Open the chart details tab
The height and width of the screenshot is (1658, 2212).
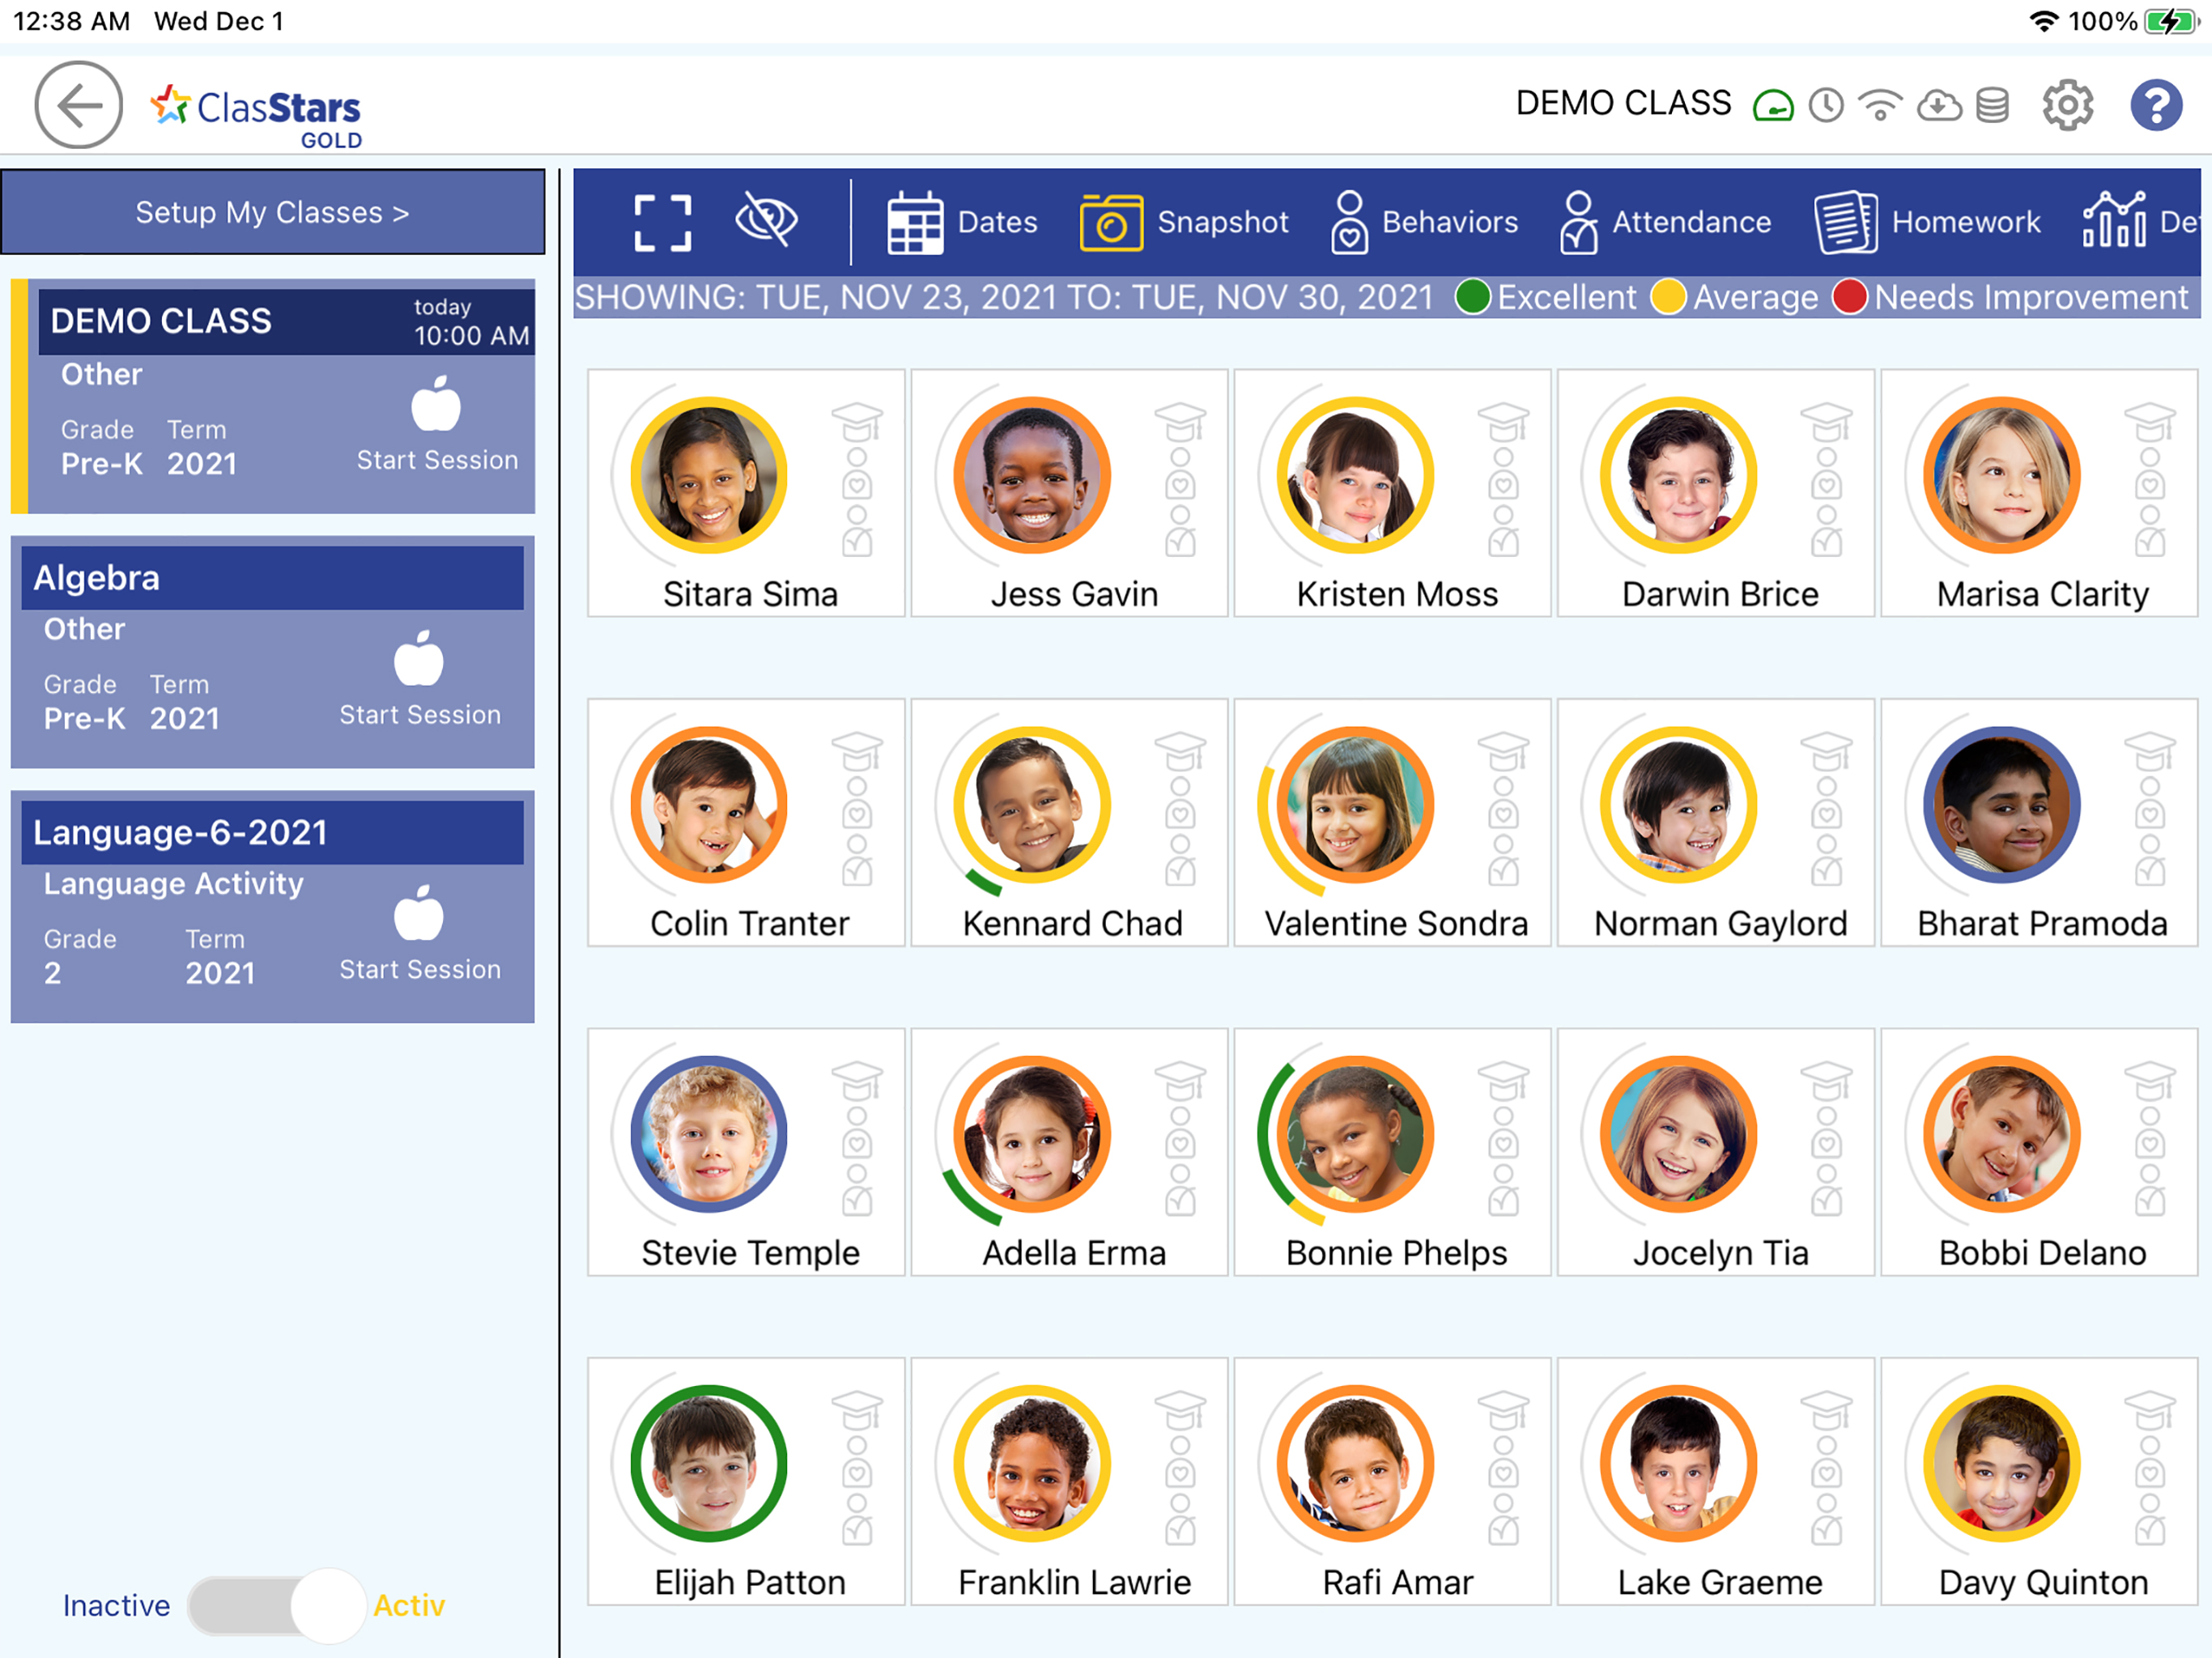click(x=2140, y=220)
